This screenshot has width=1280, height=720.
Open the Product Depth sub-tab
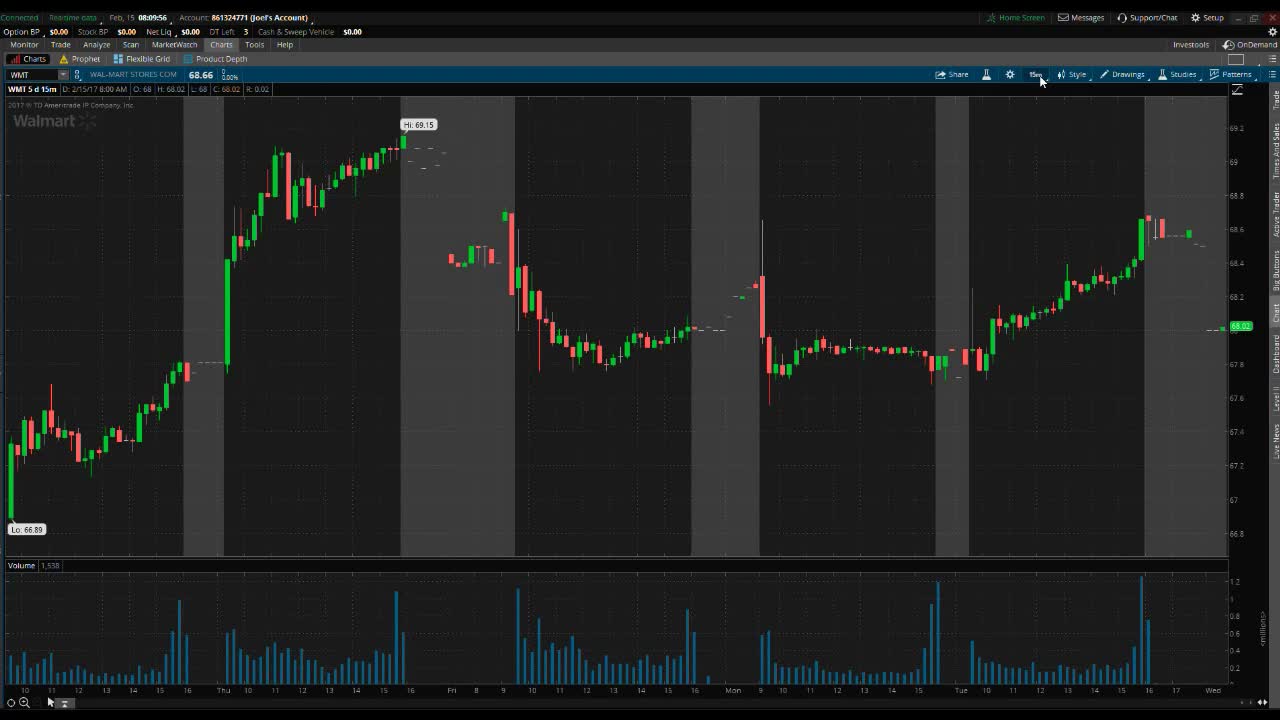tap(215, 59)
